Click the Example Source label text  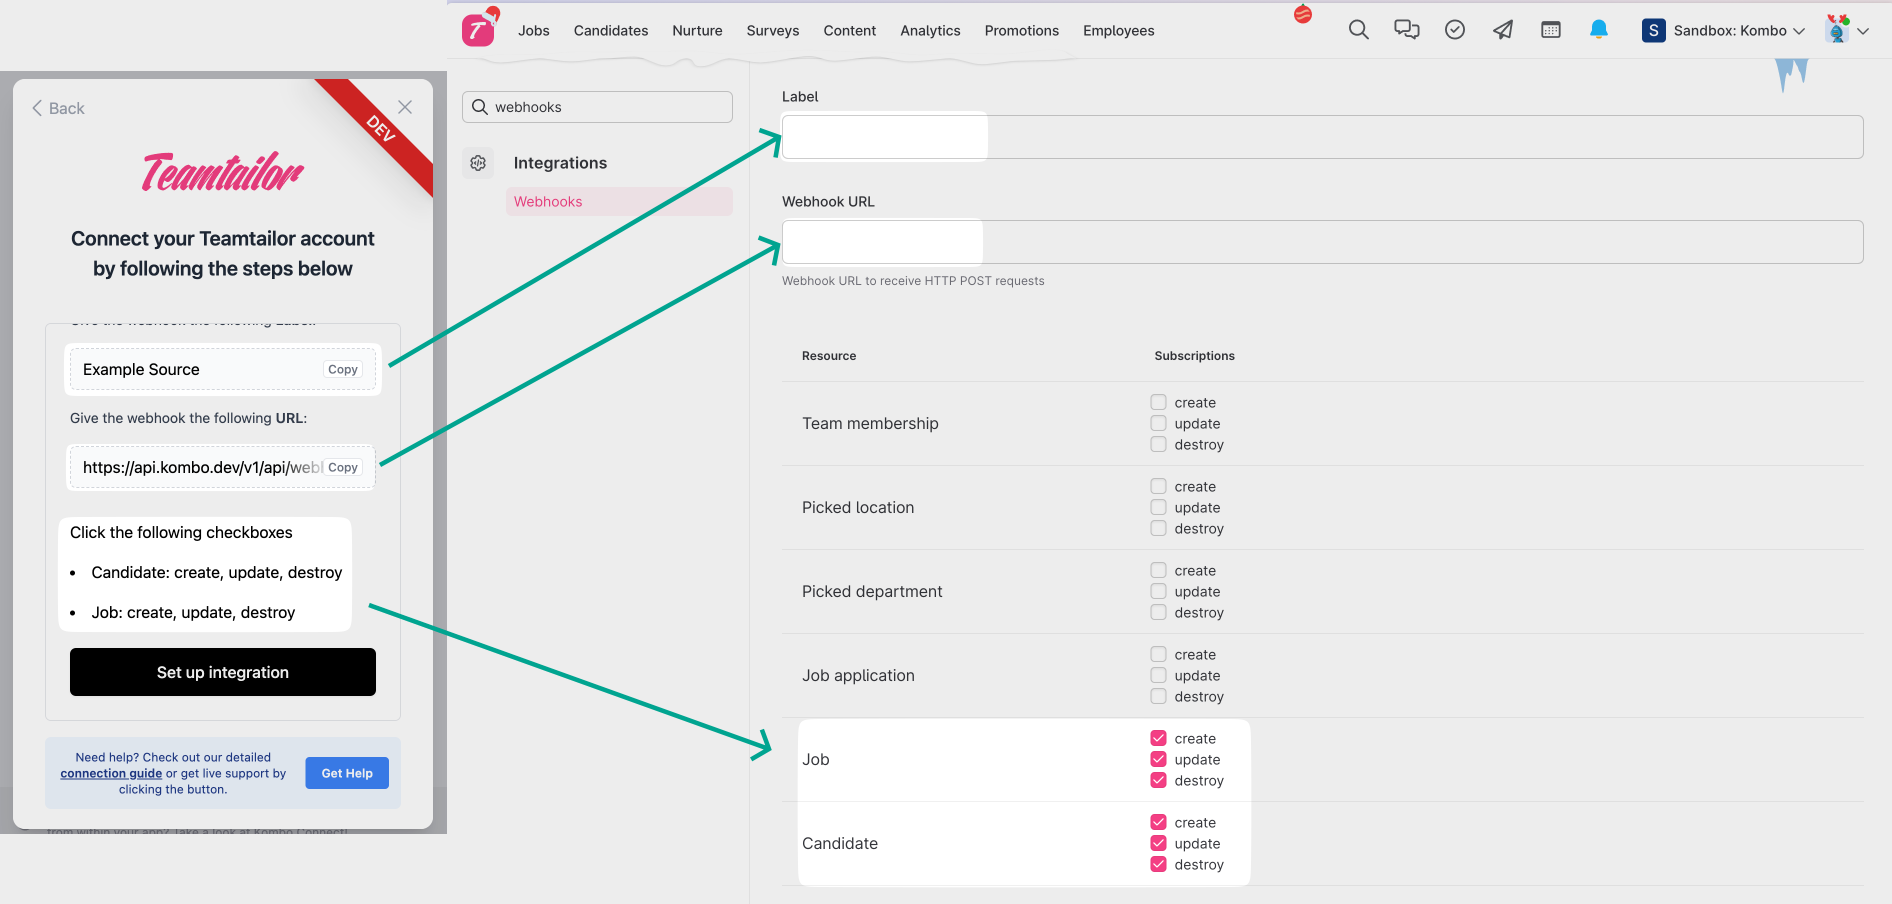(x=141, y=369)
